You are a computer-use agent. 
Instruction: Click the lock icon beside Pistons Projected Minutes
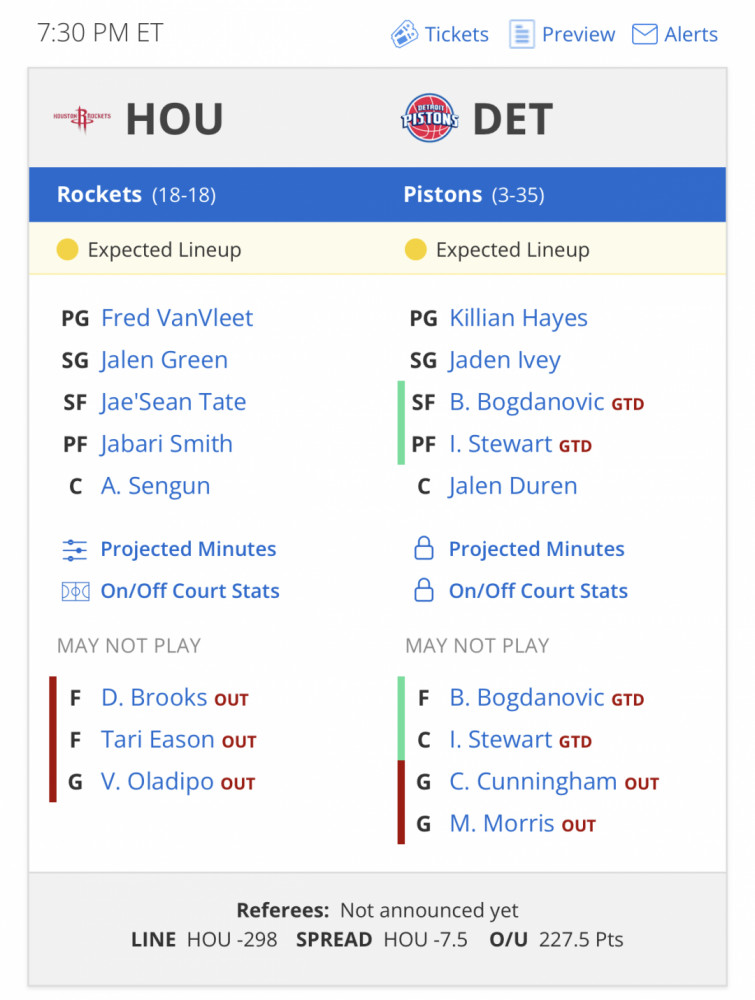click(x=424, y=548)
